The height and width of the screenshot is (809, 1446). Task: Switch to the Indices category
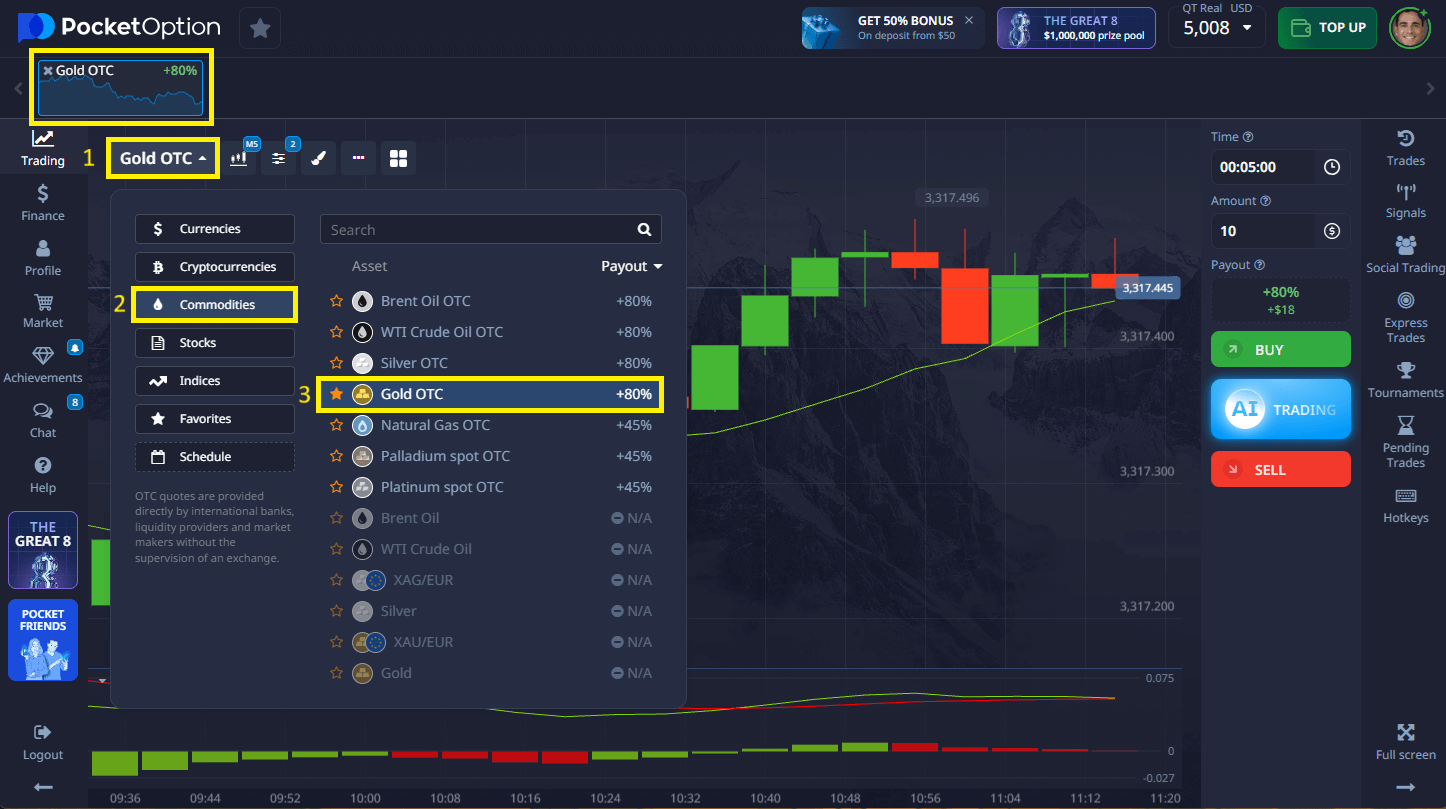tap(215, 381)
